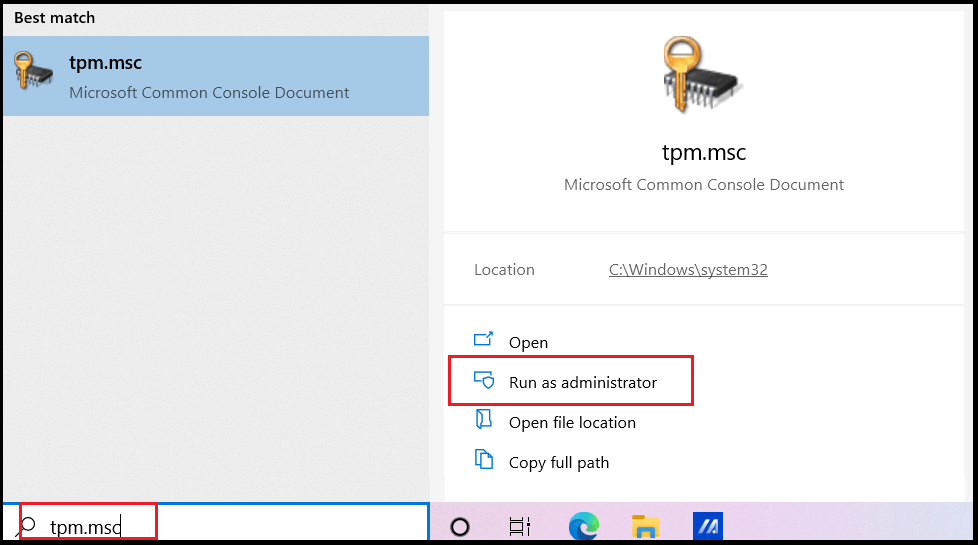Click Open action for tpm.msc
978x545 pixels.
[528, 342]
